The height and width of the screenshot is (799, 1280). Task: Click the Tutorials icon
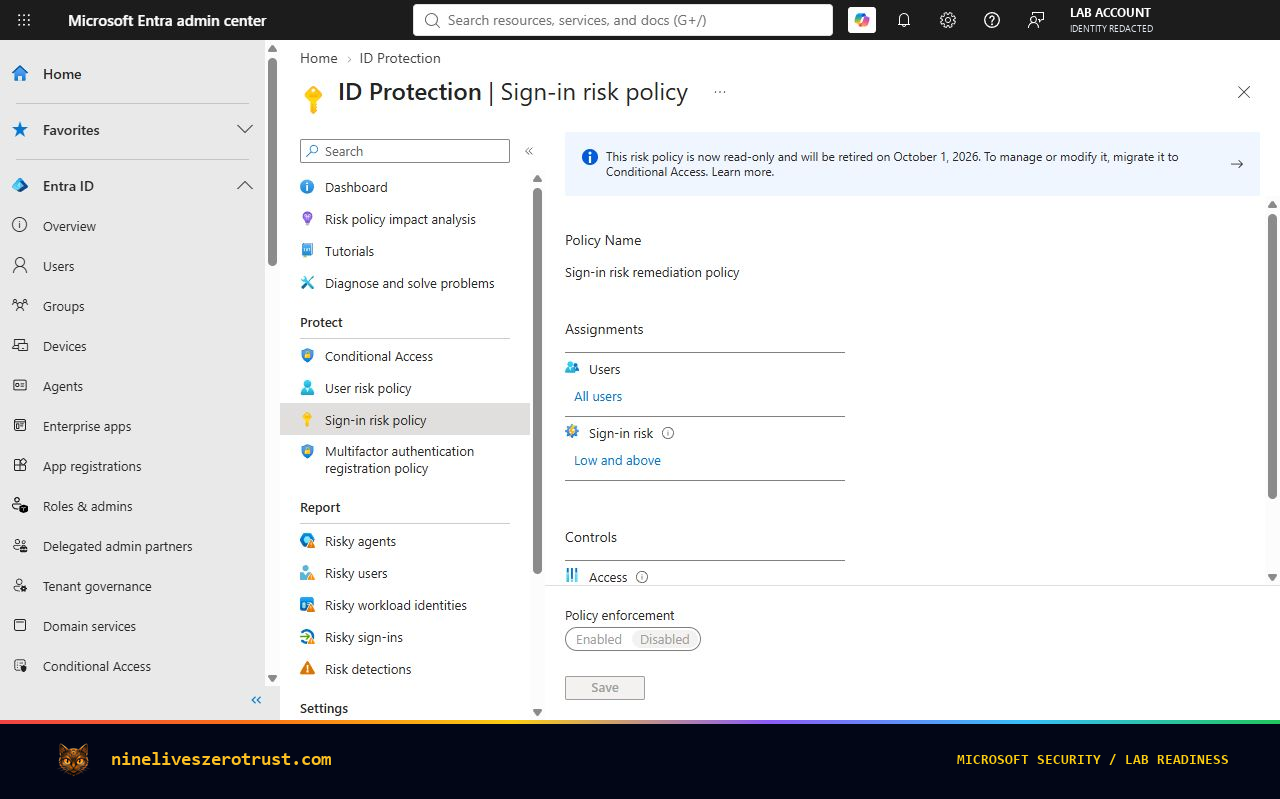coord(308,251)
